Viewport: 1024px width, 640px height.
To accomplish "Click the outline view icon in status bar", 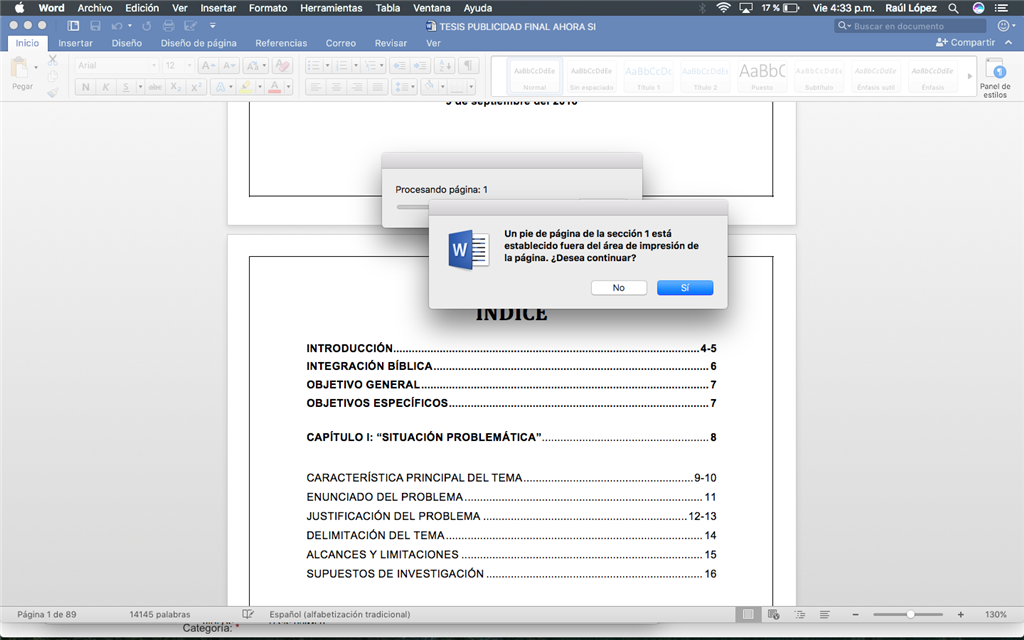I will (x=799, y=615).
